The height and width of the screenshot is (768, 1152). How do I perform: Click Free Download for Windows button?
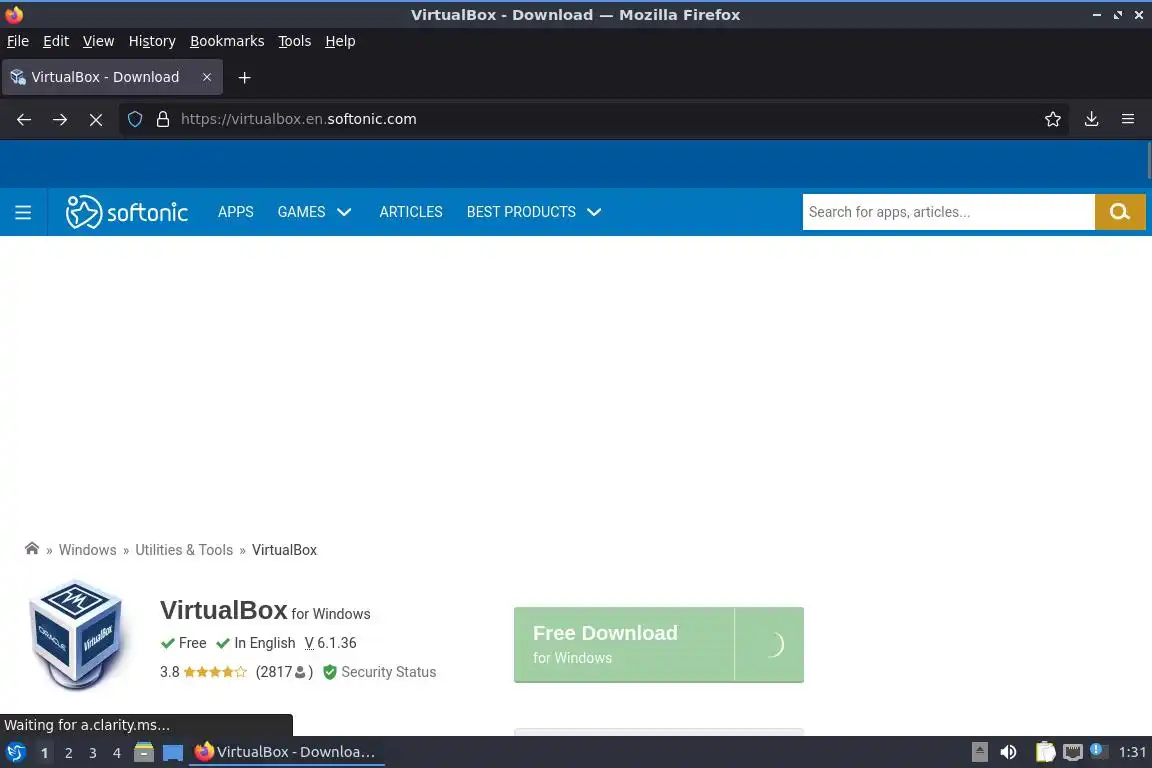pyautogui.click(x=624, y=645)
